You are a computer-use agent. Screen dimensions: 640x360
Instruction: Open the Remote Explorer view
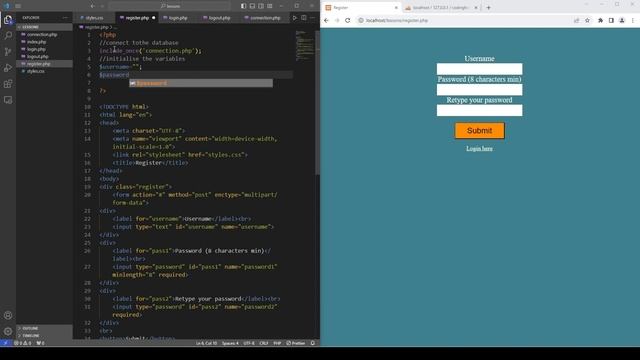point(8,100)
